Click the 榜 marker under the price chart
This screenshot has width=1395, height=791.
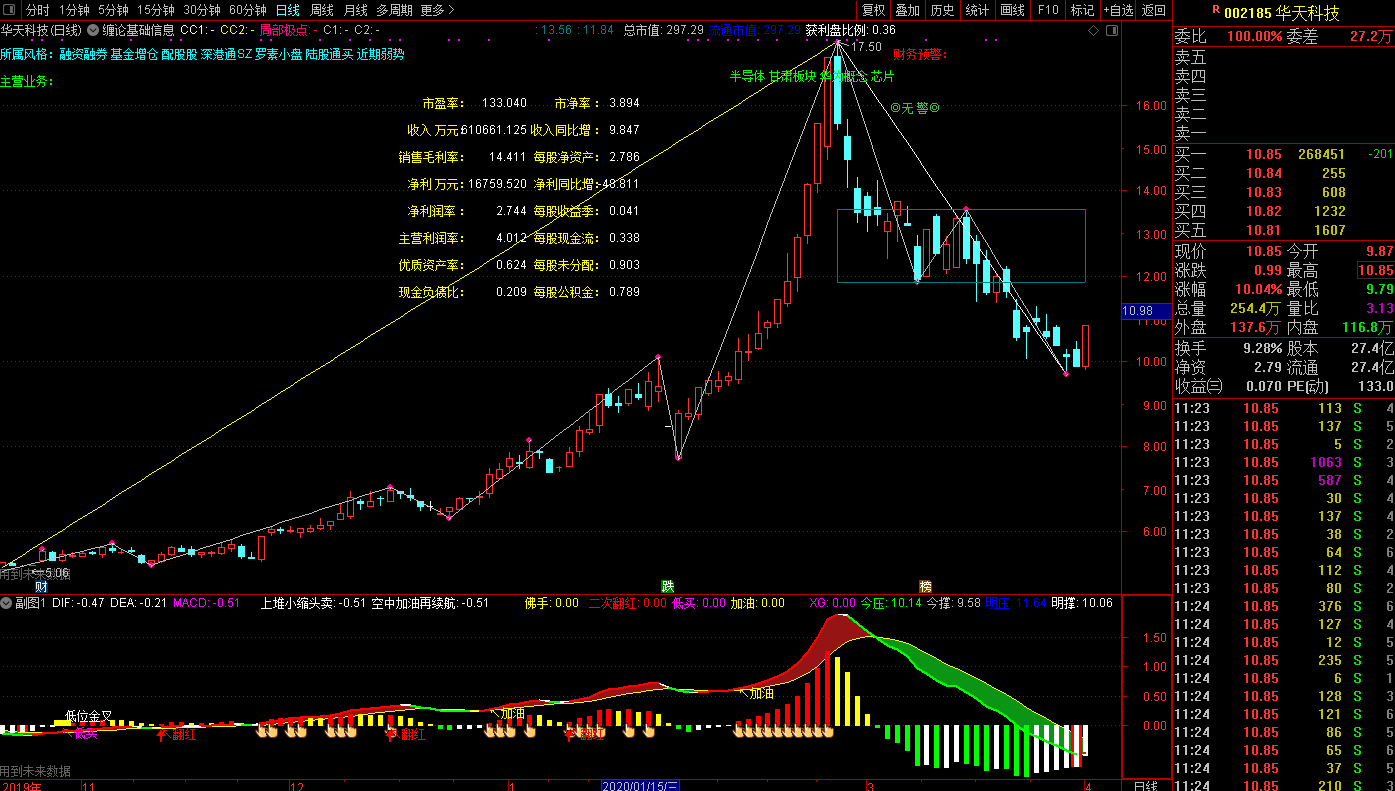coord(926,586)
